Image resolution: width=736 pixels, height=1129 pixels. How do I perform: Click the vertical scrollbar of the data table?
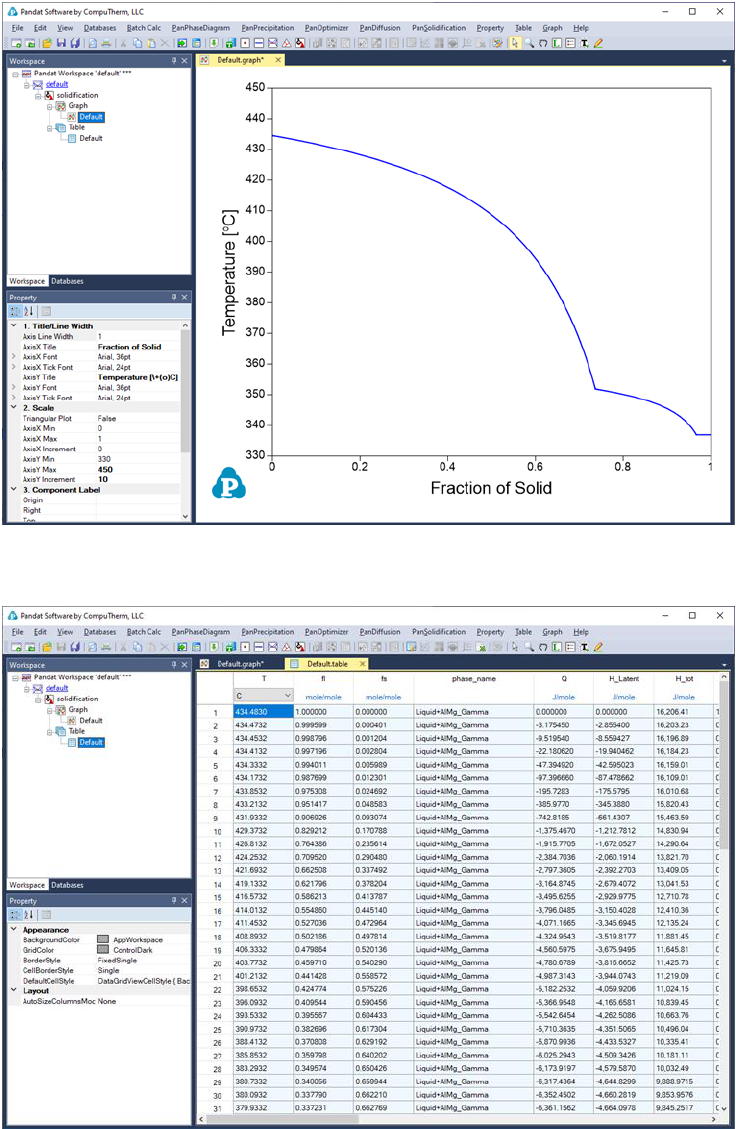coord(724,893)
